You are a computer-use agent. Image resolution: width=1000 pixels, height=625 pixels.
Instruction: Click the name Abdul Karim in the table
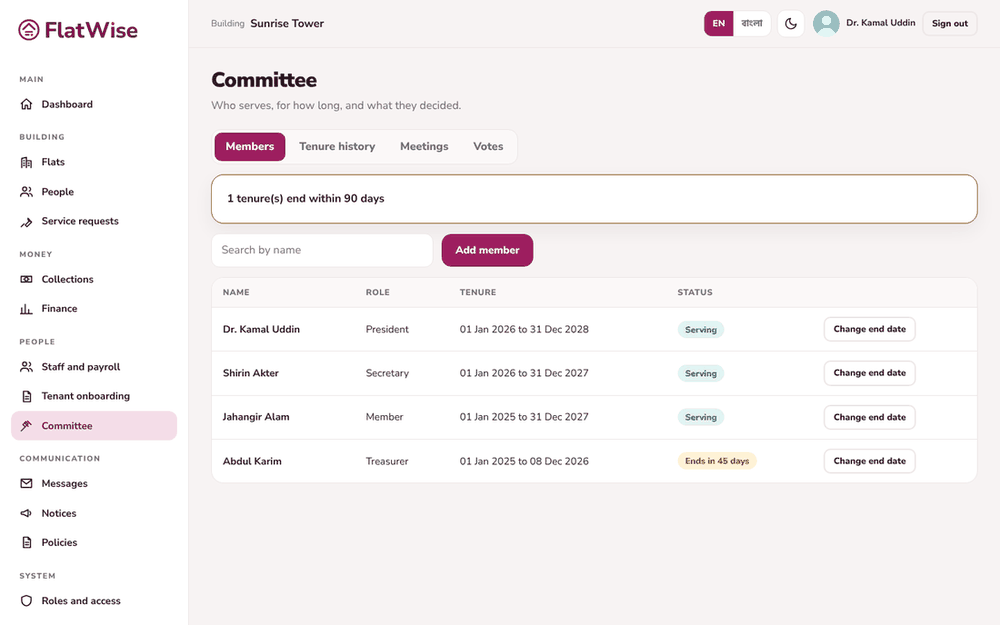(x=252, y=461)
